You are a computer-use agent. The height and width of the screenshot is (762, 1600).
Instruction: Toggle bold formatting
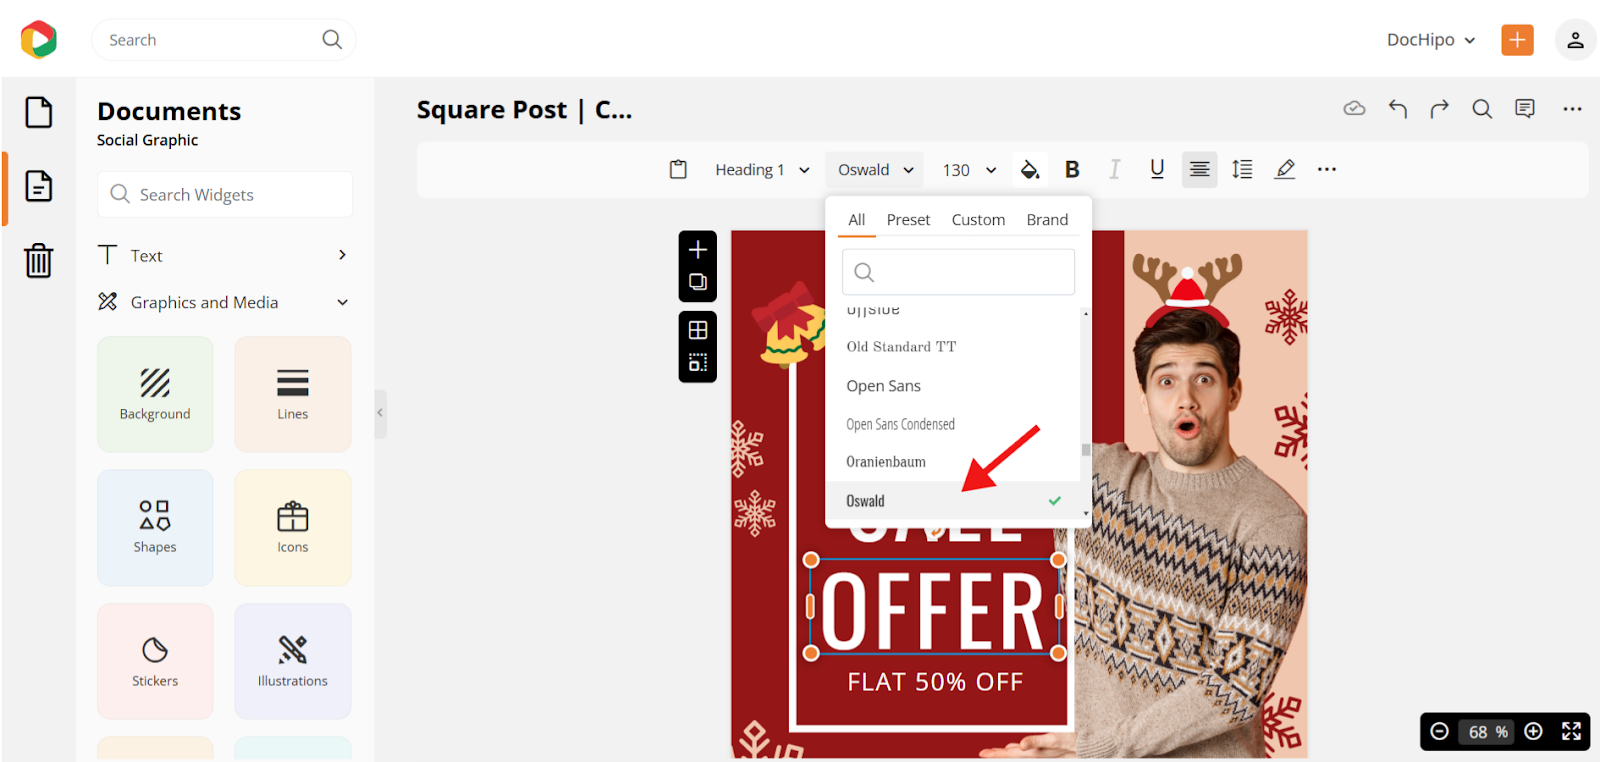(x=1072, y=169)
